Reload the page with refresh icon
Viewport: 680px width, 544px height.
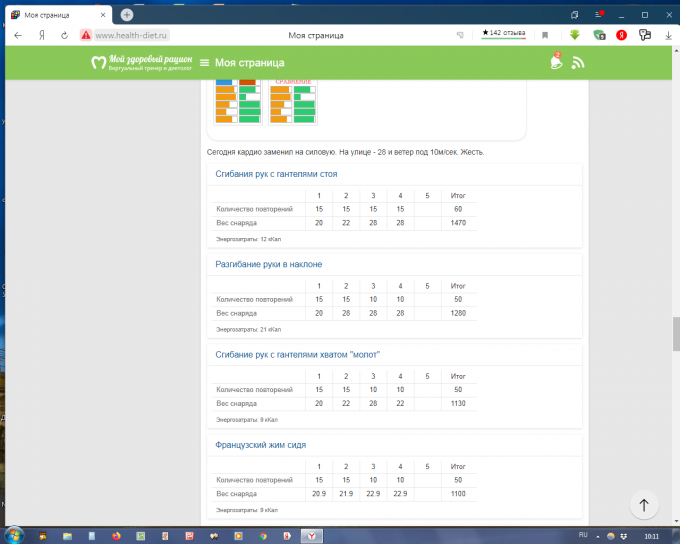click(65, 34)
